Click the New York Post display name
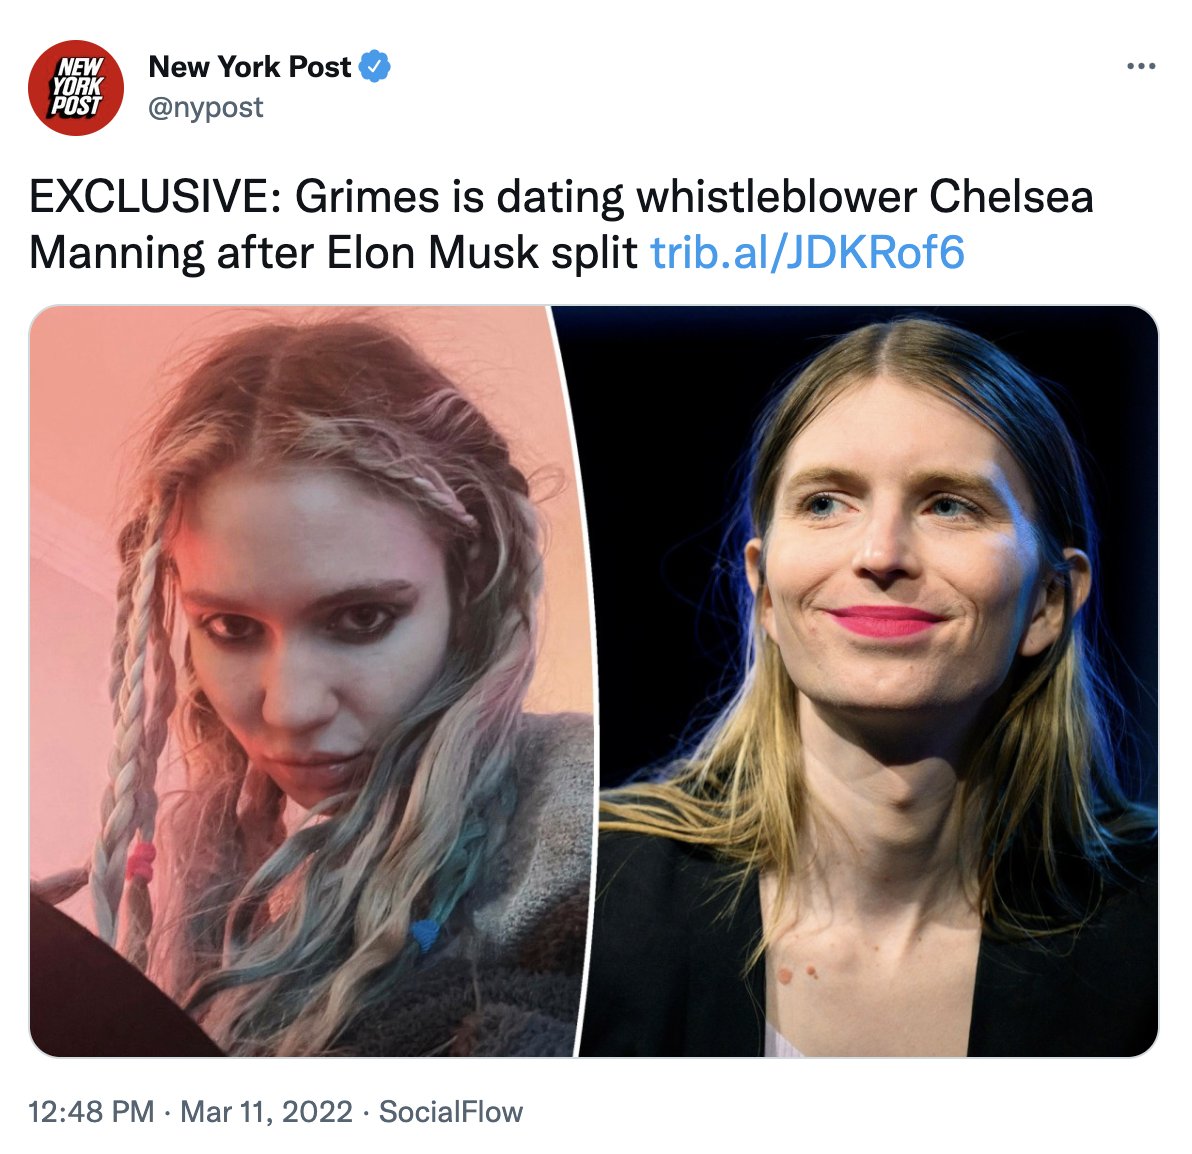Image resolution: width=1192 pixels, height=1154 pixels. point(249,67)
